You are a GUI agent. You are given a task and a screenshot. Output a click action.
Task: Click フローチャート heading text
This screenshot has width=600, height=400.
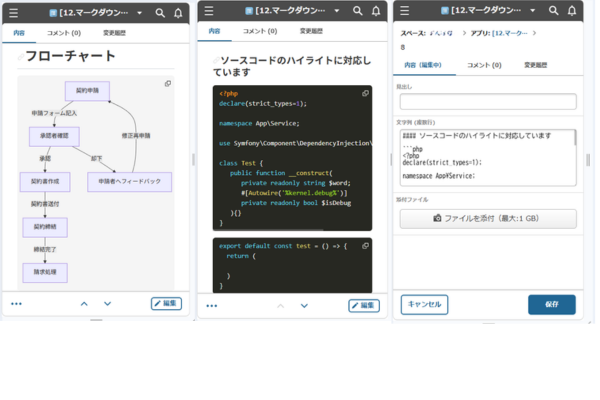pos(70,56)
